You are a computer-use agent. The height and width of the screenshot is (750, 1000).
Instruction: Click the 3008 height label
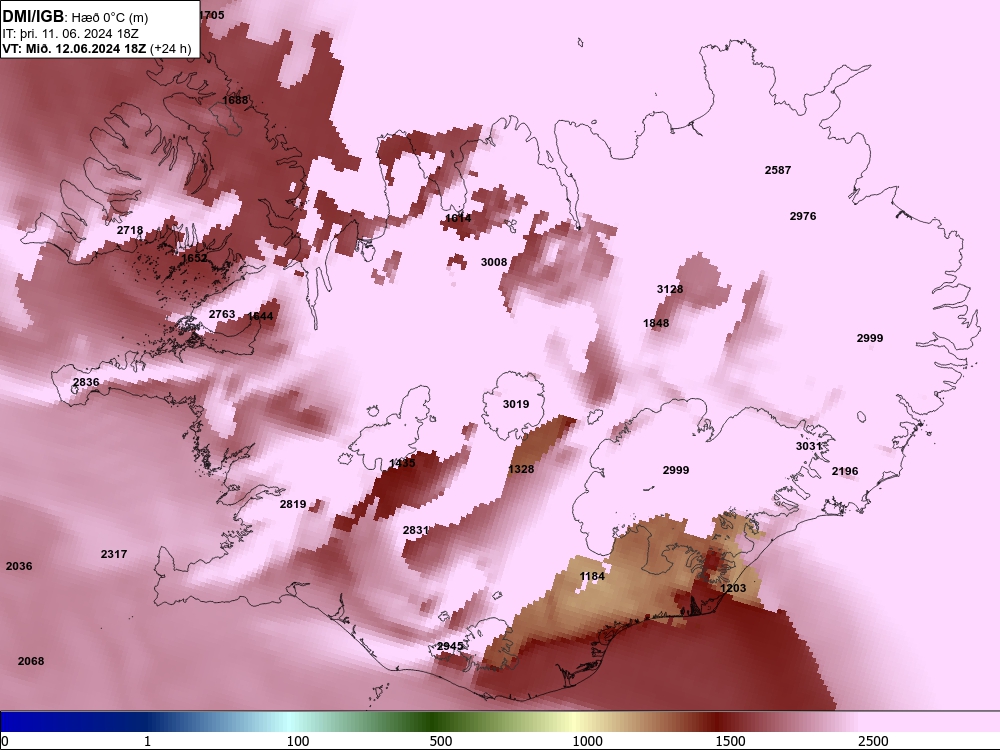point(494,262)
